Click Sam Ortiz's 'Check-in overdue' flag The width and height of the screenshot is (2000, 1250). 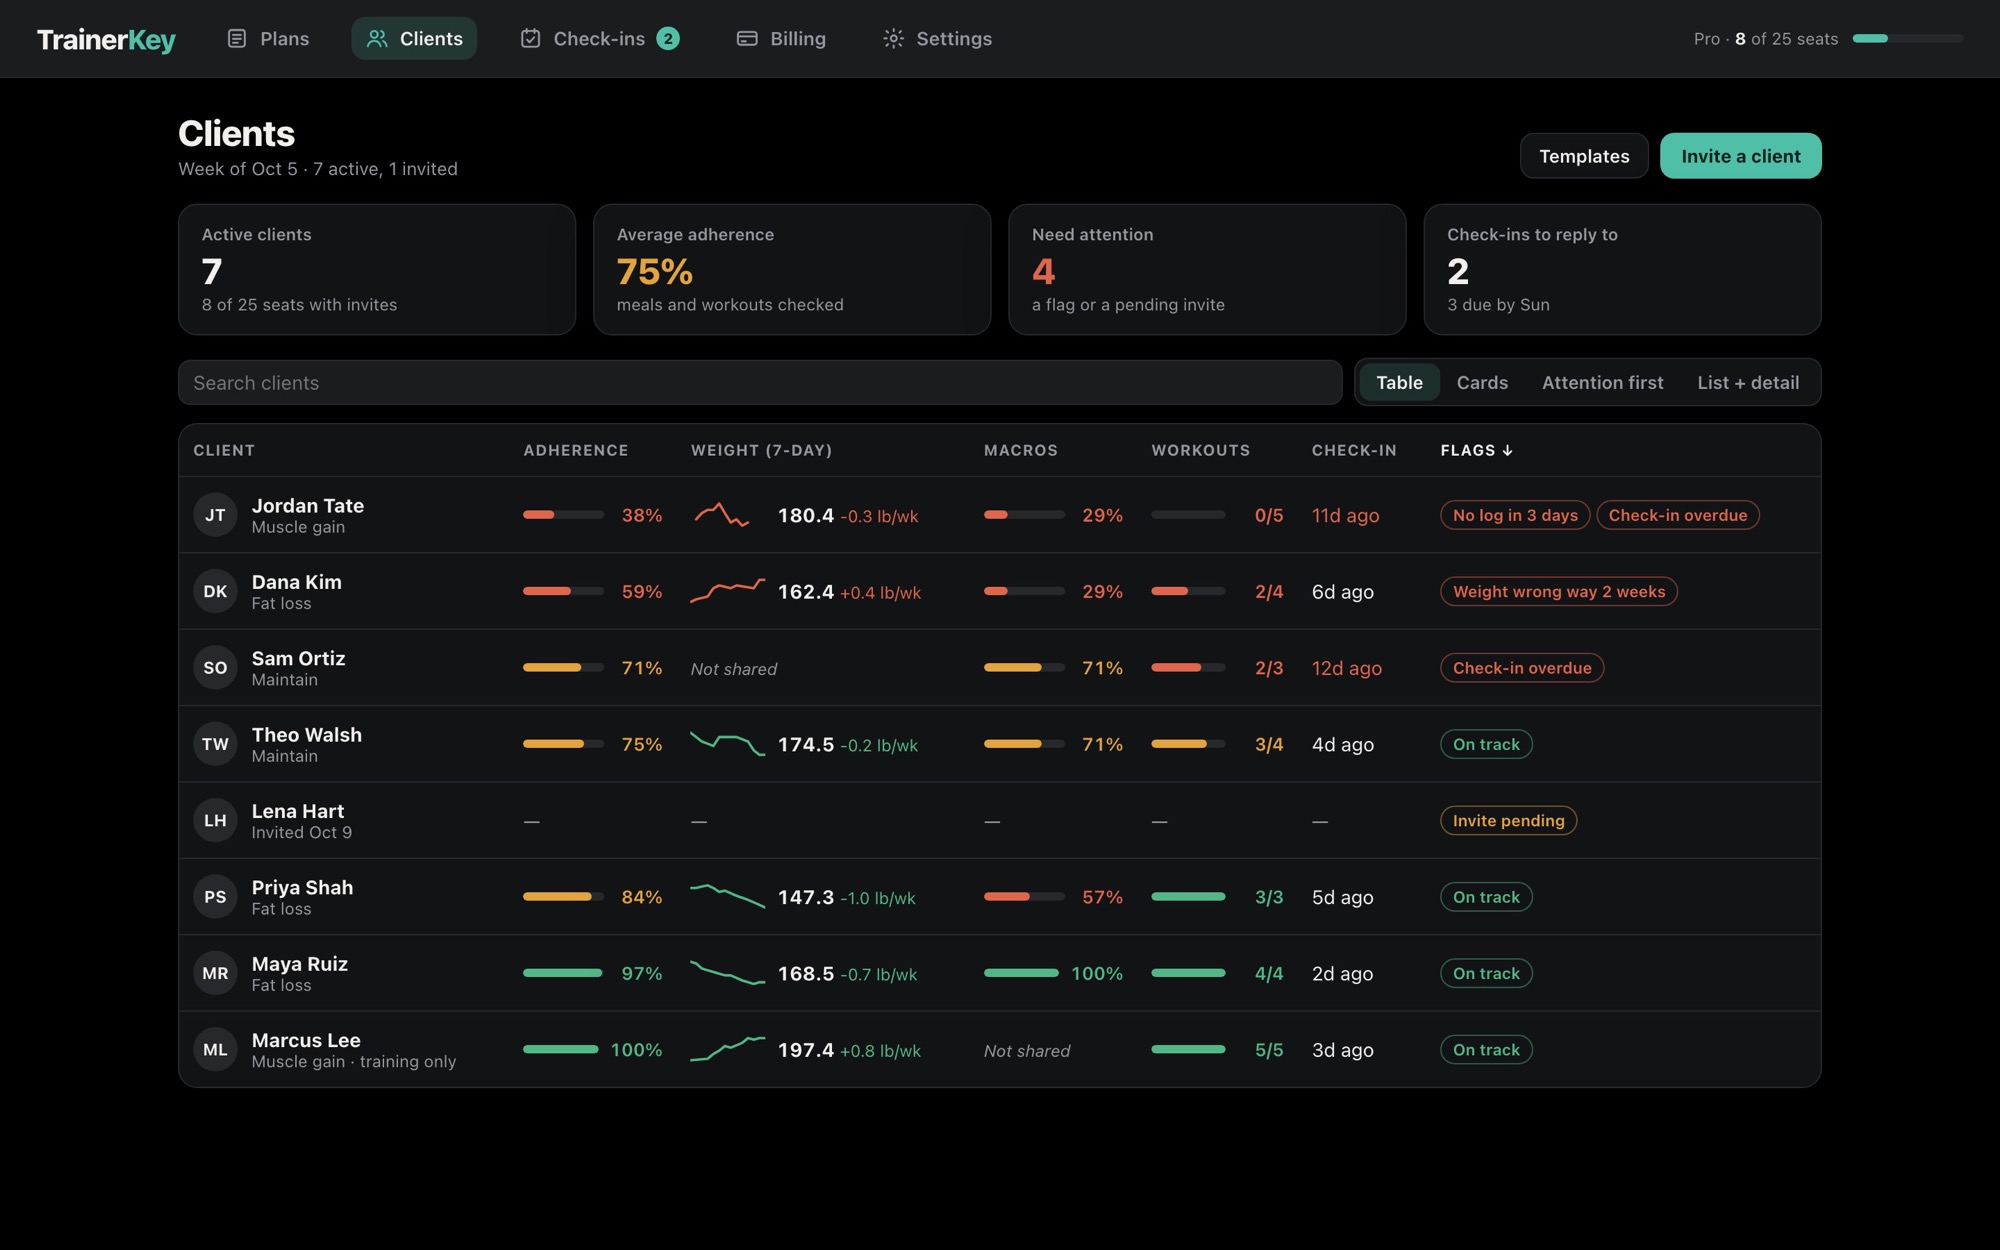pyautogui.click(x=1522, y=668)
